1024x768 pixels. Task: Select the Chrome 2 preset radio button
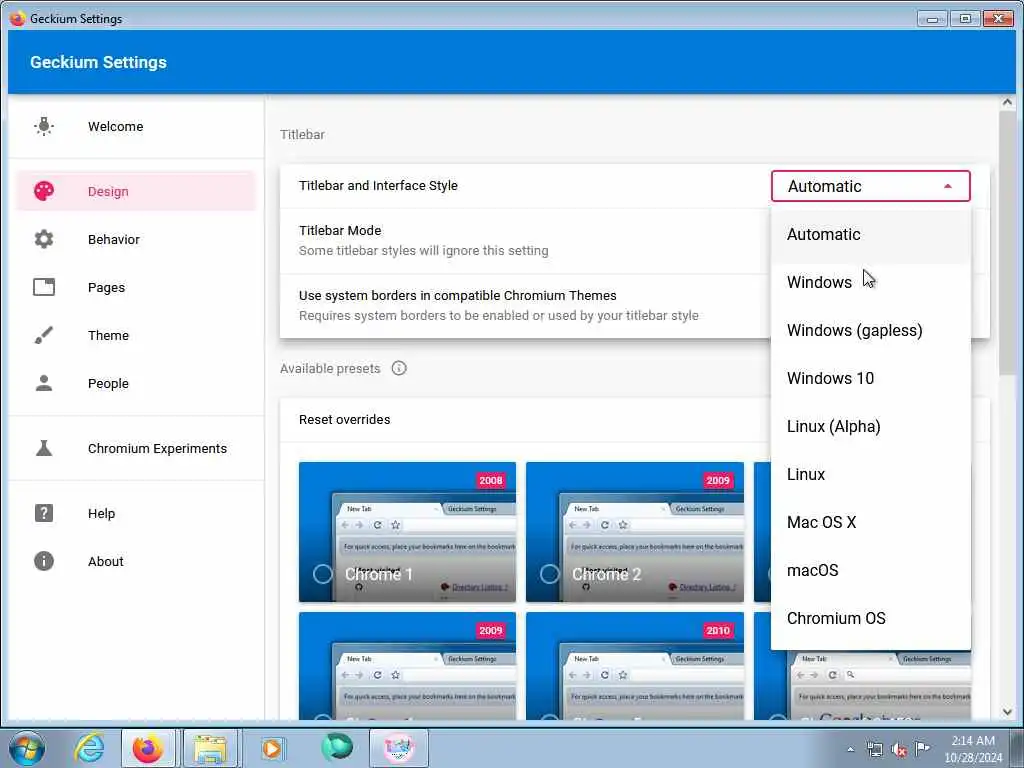(550, 574)
